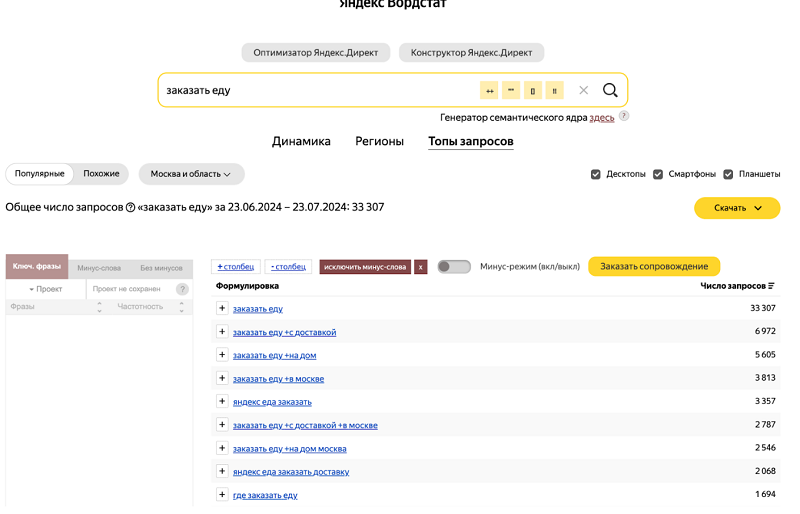Add 'заказать еду +с доставкой' with plus icon

(x=222, y=332)
